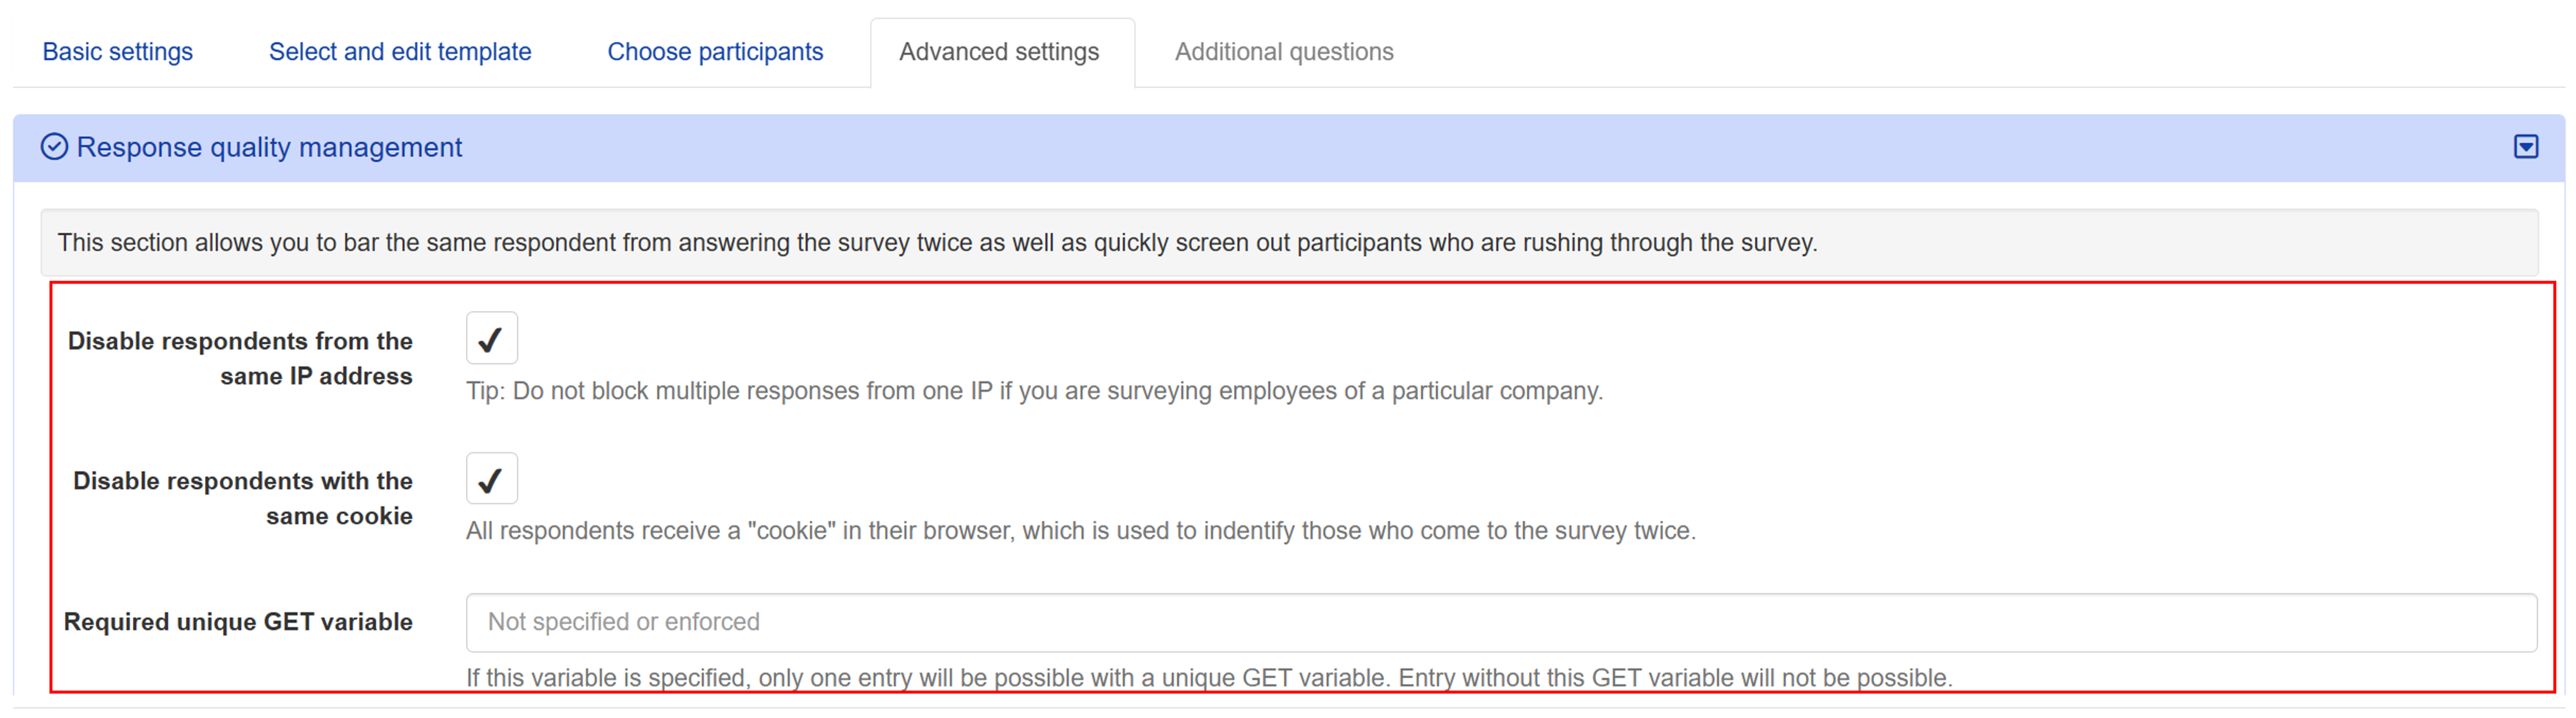The image size is (2576, 718).
Task: Click the Response quality management heading
Action: click(x=269, y=147)
